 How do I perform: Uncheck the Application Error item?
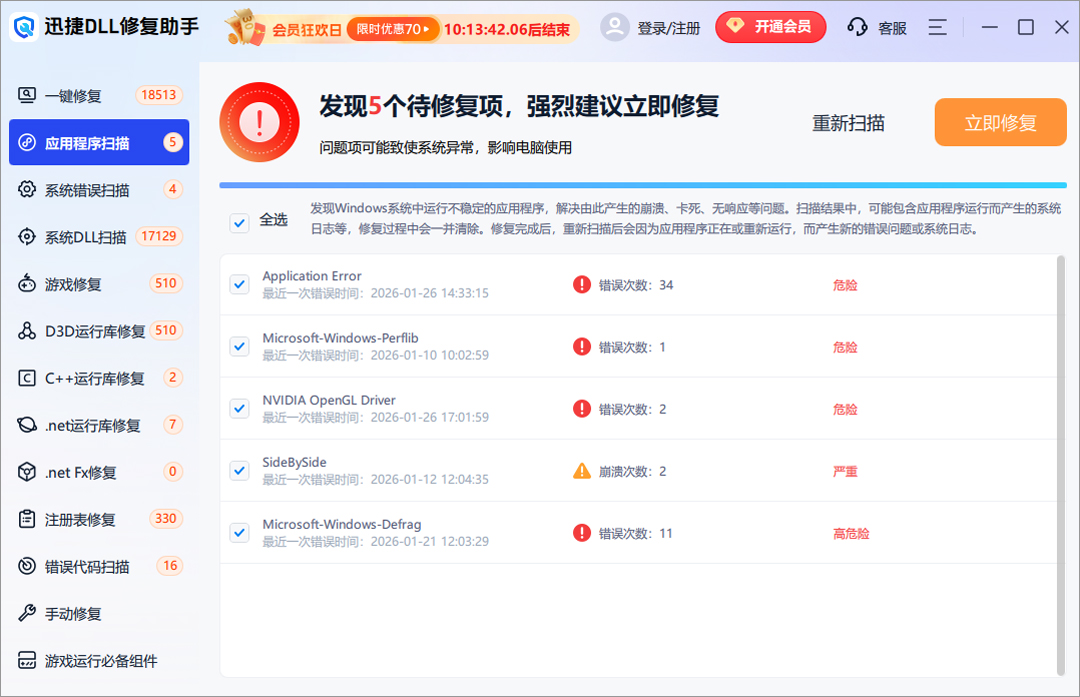[x=239, y=284]
